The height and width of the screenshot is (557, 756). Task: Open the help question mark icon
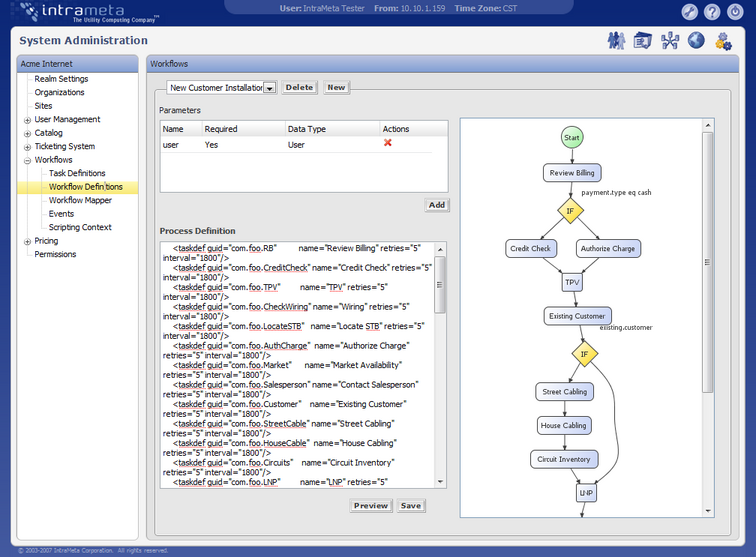click(x=712, y=12)
